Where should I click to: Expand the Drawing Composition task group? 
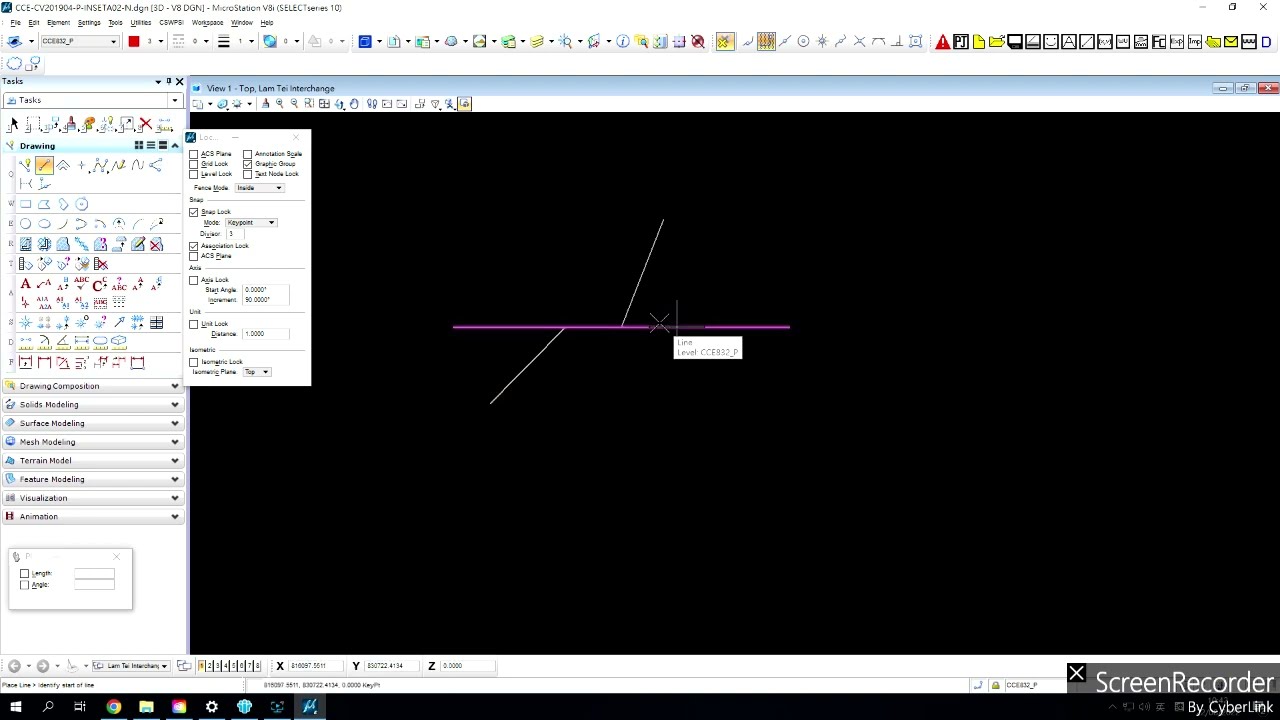pyautogui.click(x=93, y=386)
